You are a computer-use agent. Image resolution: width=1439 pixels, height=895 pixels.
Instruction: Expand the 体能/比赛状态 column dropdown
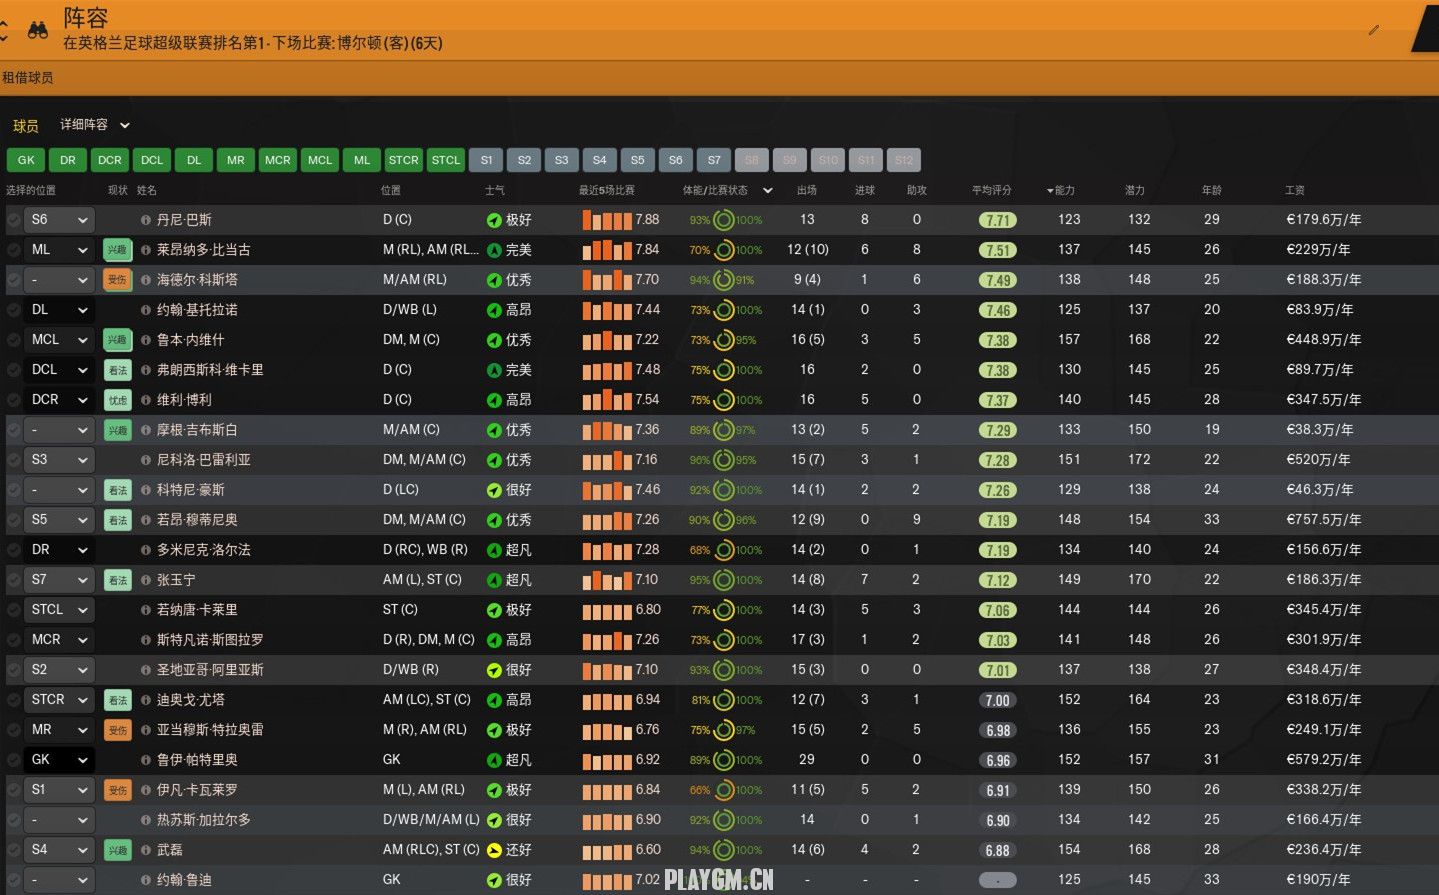(768, 190)
